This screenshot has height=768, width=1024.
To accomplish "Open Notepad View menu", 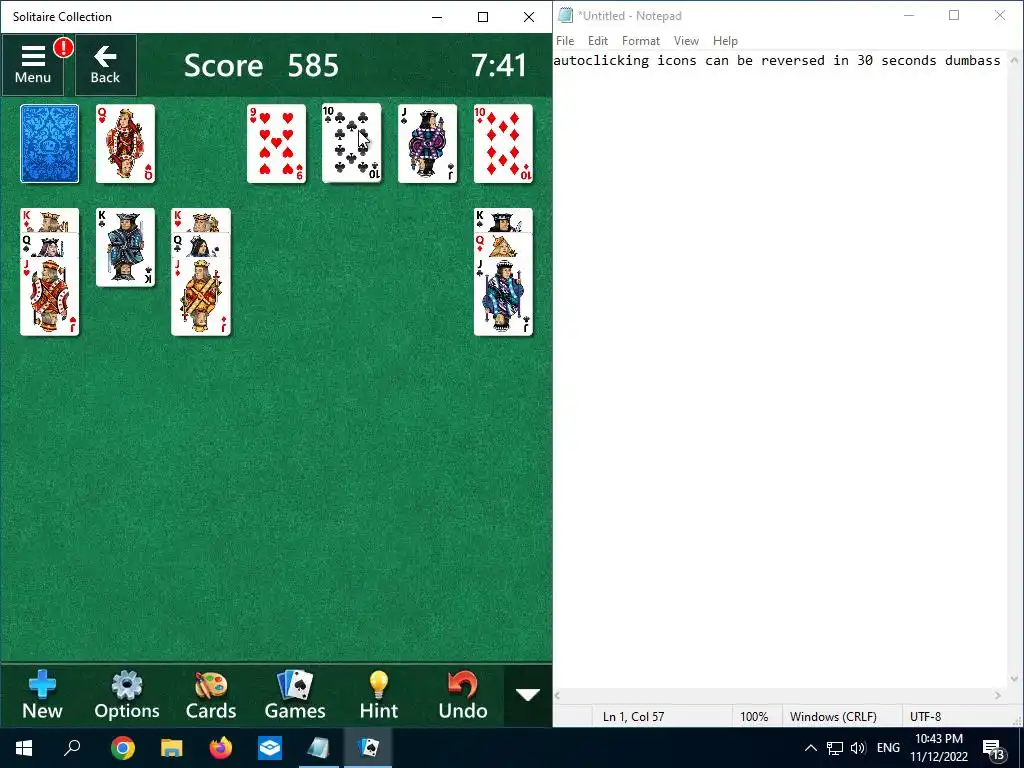I will pos(686,40).
